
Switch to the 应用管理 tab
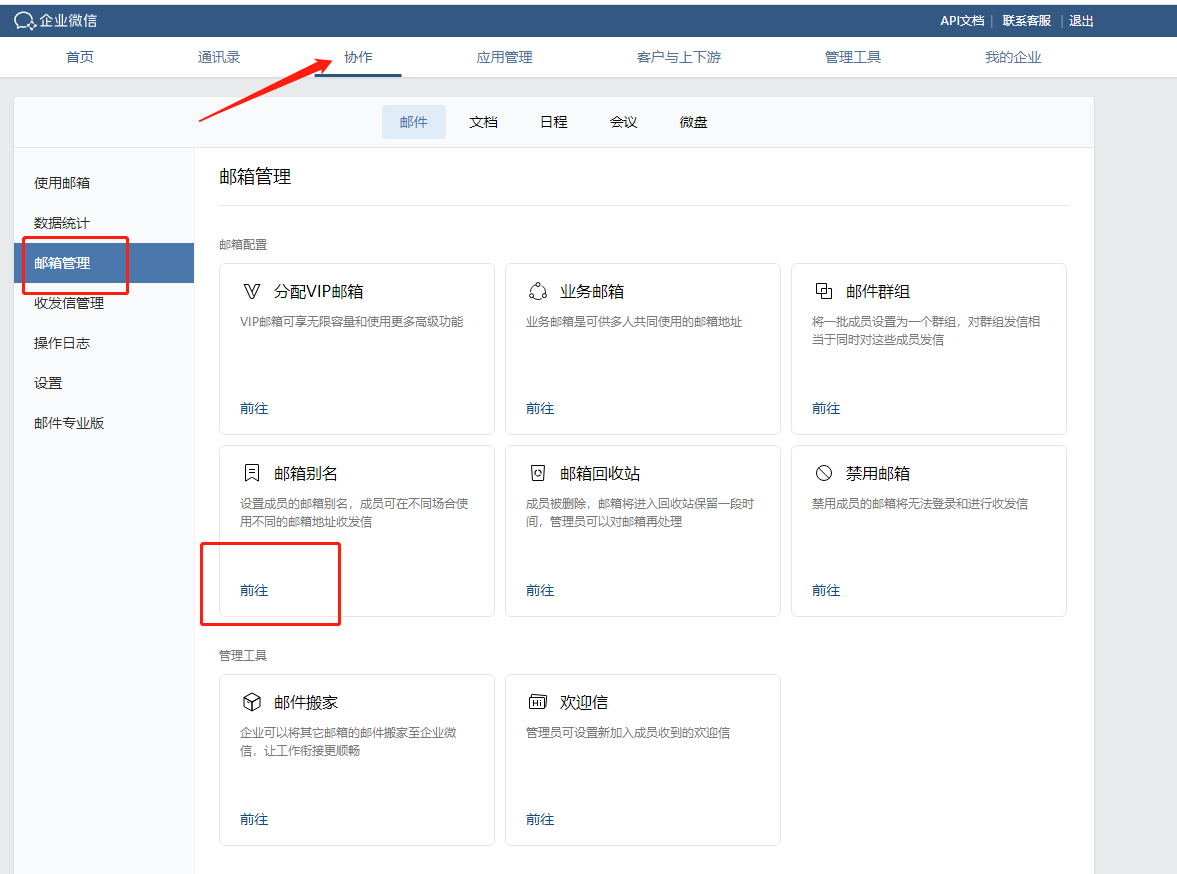[x=504, y=57]
